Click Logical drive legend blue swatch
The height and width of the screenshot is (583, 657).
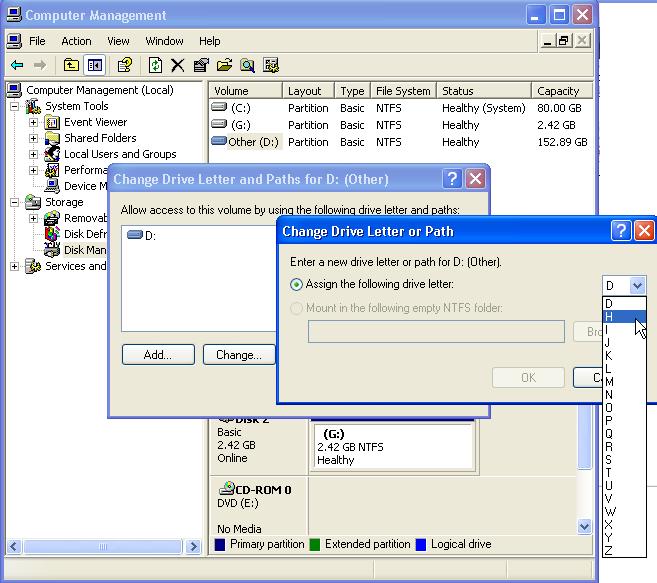(421, 544)
